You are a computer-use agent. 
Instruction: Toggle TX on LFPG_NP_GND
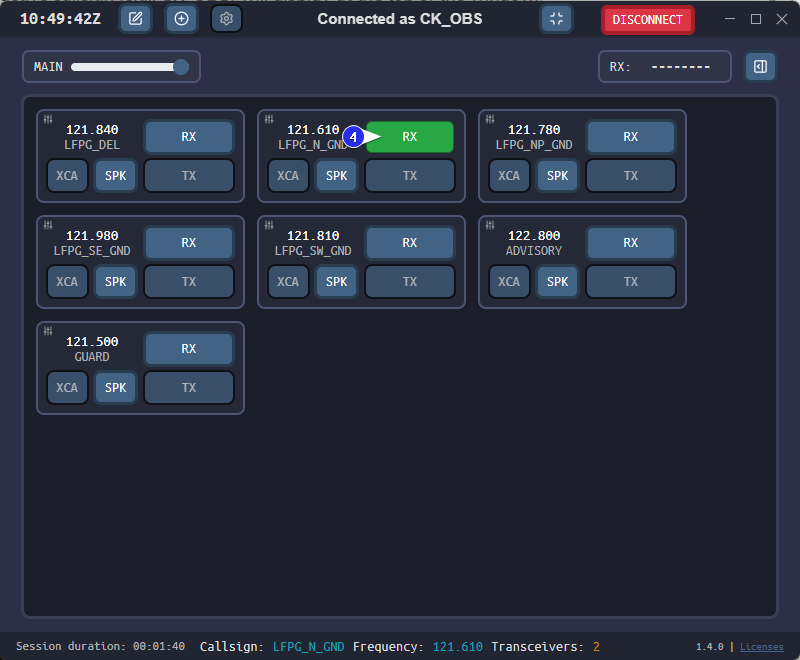(x=631, y=175)
